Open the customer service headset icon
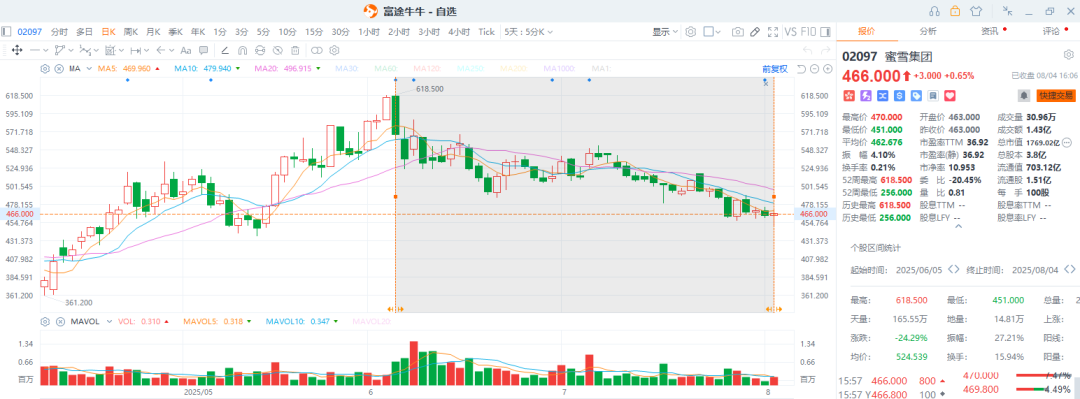 [935, 11]
